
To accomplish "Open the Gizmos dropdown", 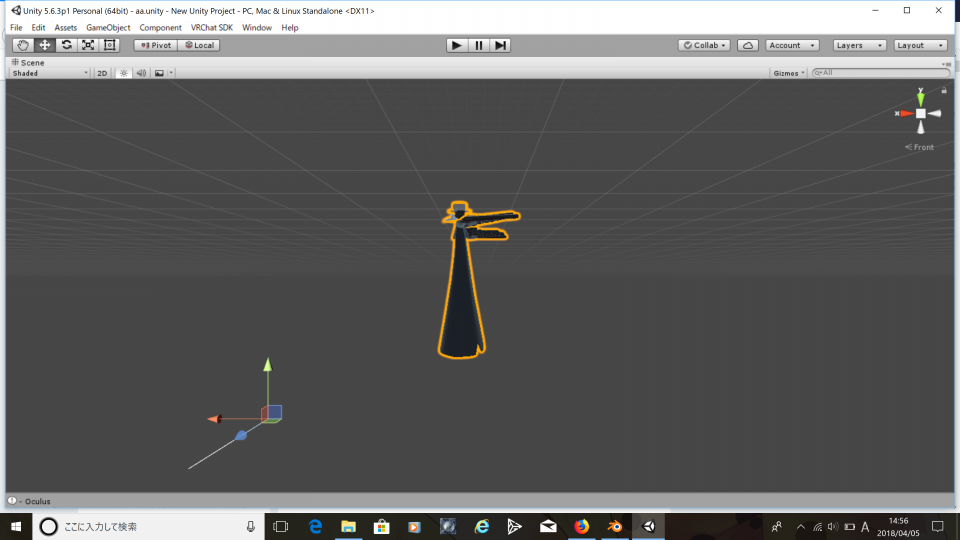I will coord(789,73).
